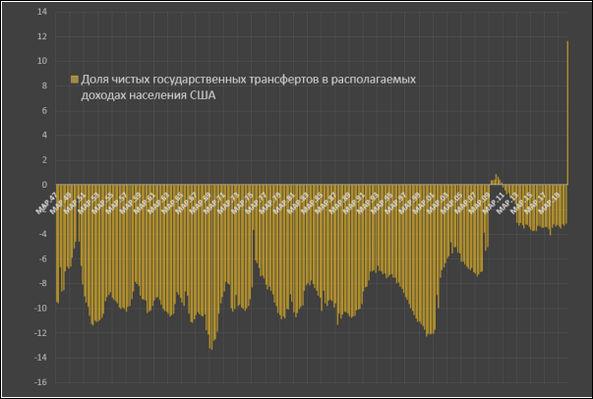Click the tall spike bar reaching 12
593x399 pixels.
coord(567,113)
